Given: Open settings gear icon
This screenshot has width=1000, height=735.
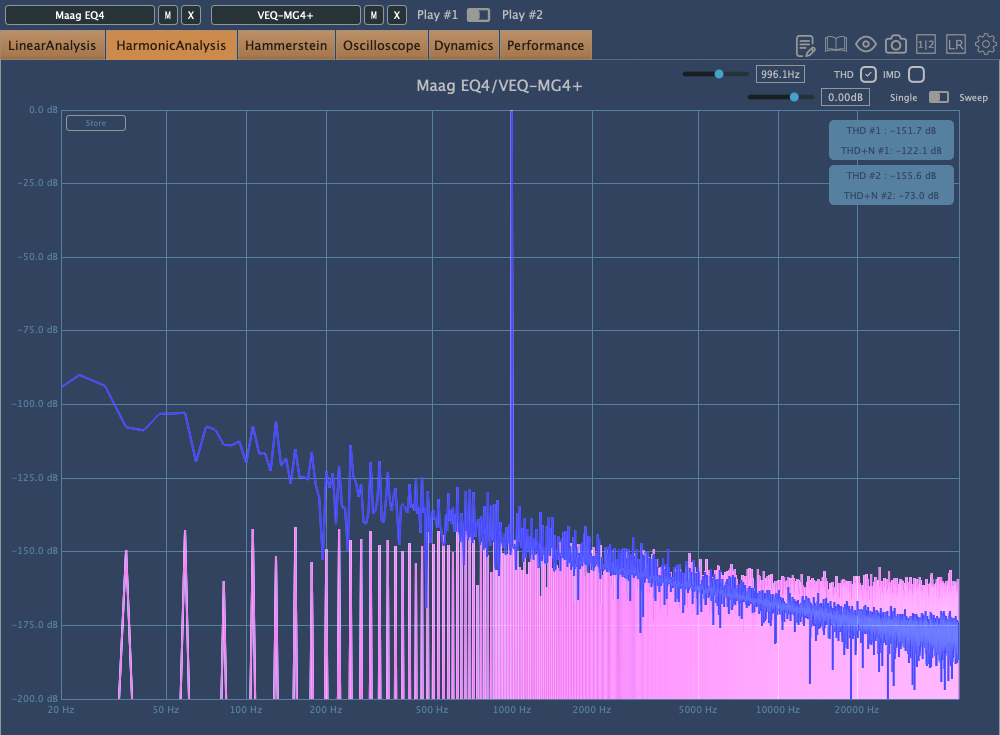Looking at the screenshot, I should coord(986,45).
